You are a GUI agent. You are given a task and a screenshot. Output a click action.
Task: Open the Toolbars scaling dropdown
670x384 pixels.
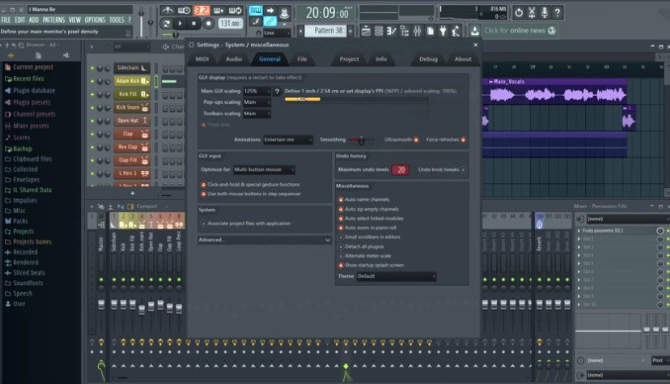tap(257, 114)
